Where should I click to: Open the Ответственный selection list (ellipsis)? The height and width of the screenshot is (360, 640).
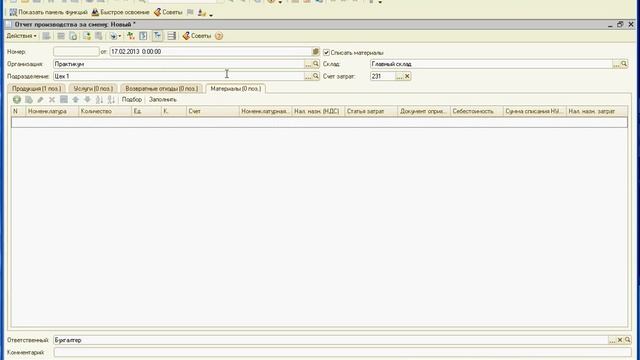point(612,340)
